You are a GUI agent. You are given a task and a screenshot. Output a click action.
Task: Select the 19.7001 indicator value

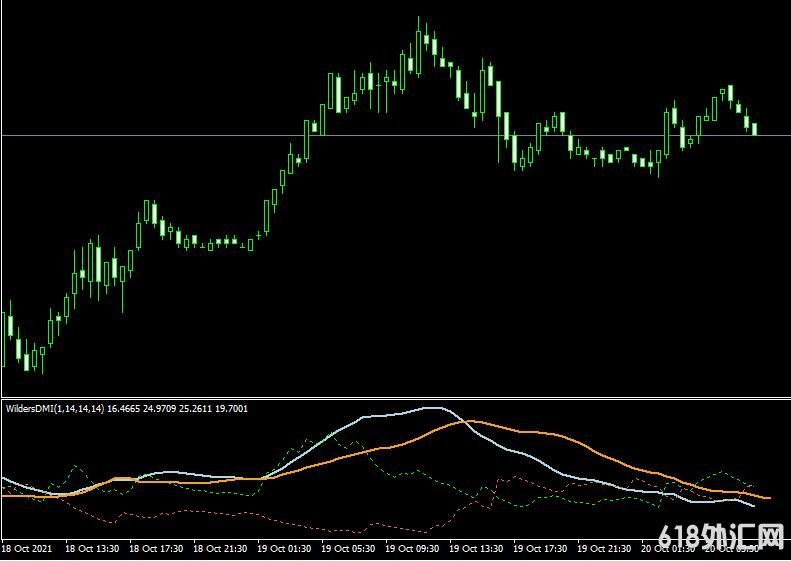[x=232, y=409]
